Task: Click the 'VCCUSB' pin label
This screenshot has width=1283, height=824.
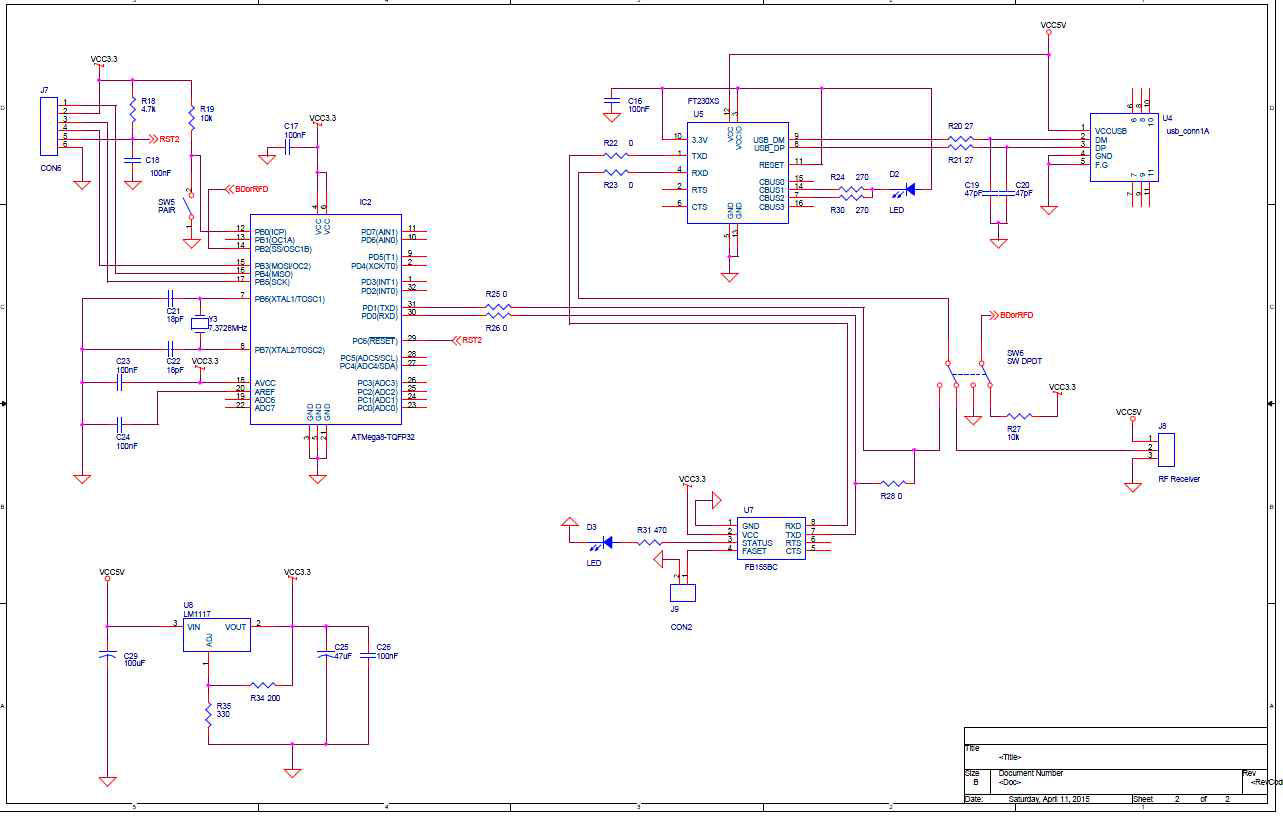Action: coord(1111,130)
